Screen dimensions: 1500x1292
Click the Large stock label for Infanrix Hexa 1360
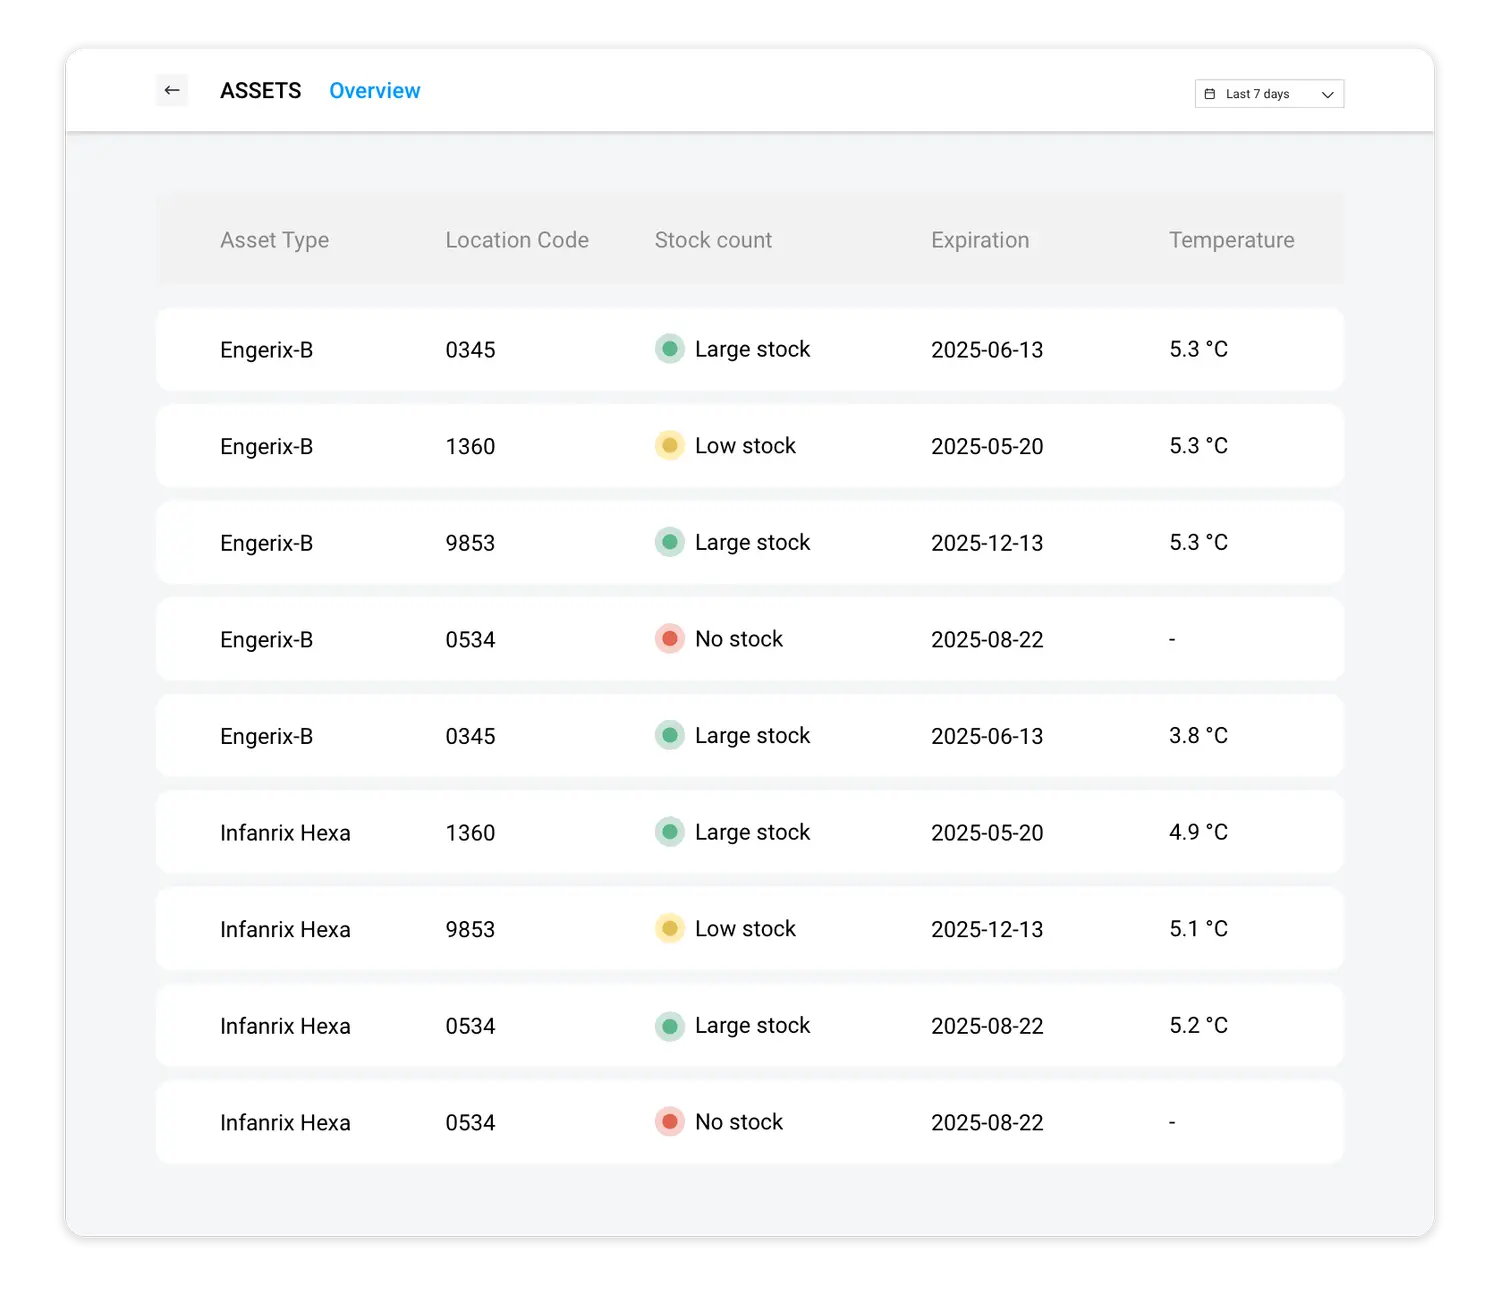coord(752,832)
